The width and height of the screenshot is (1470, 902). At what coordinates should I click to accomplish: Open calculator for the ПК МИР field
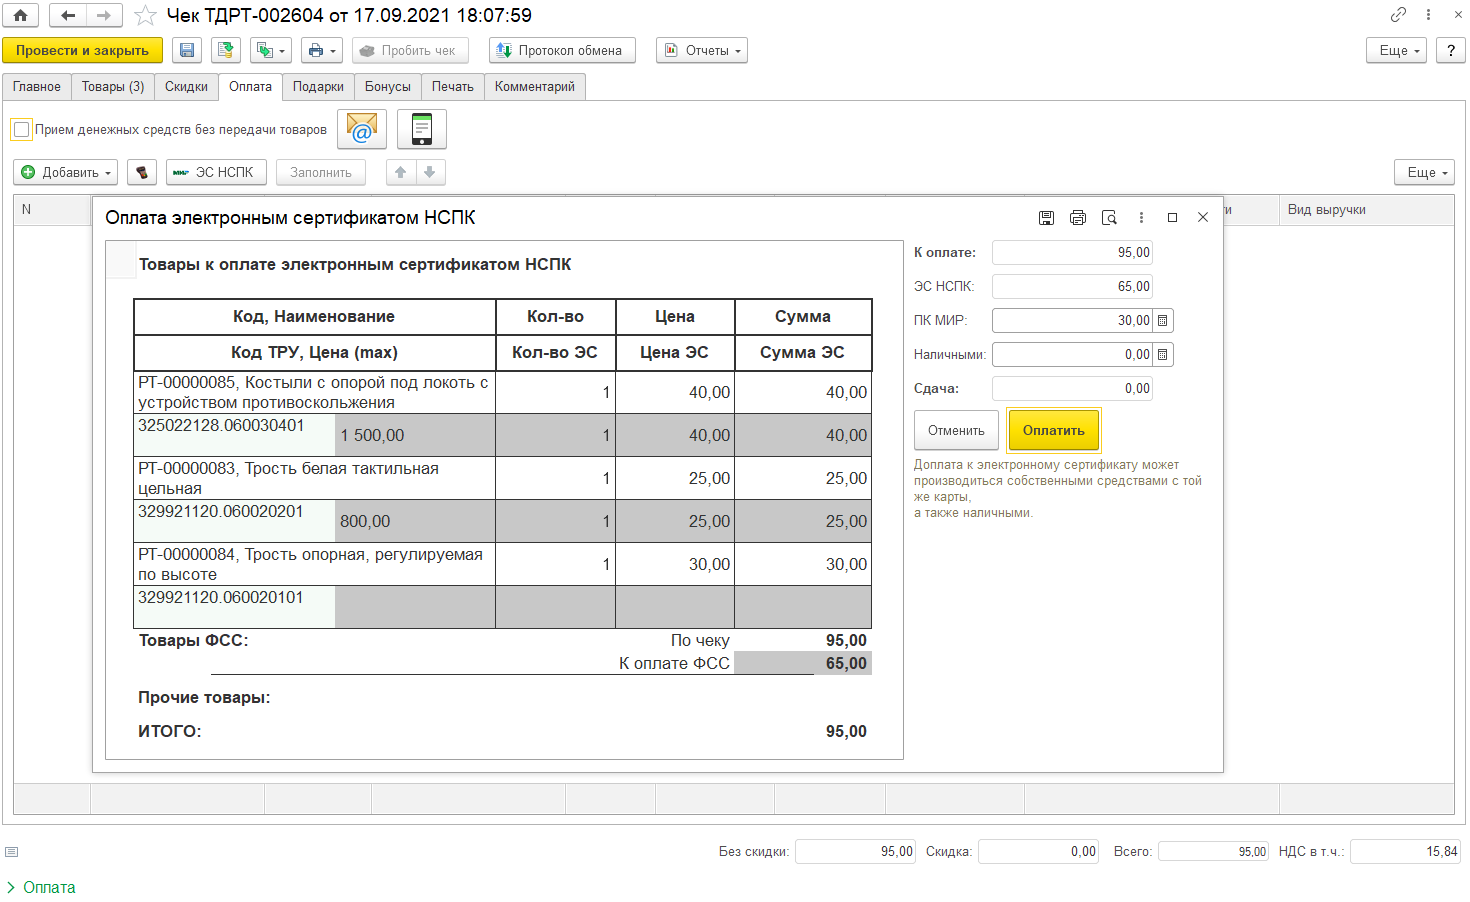coord(1162,321)
